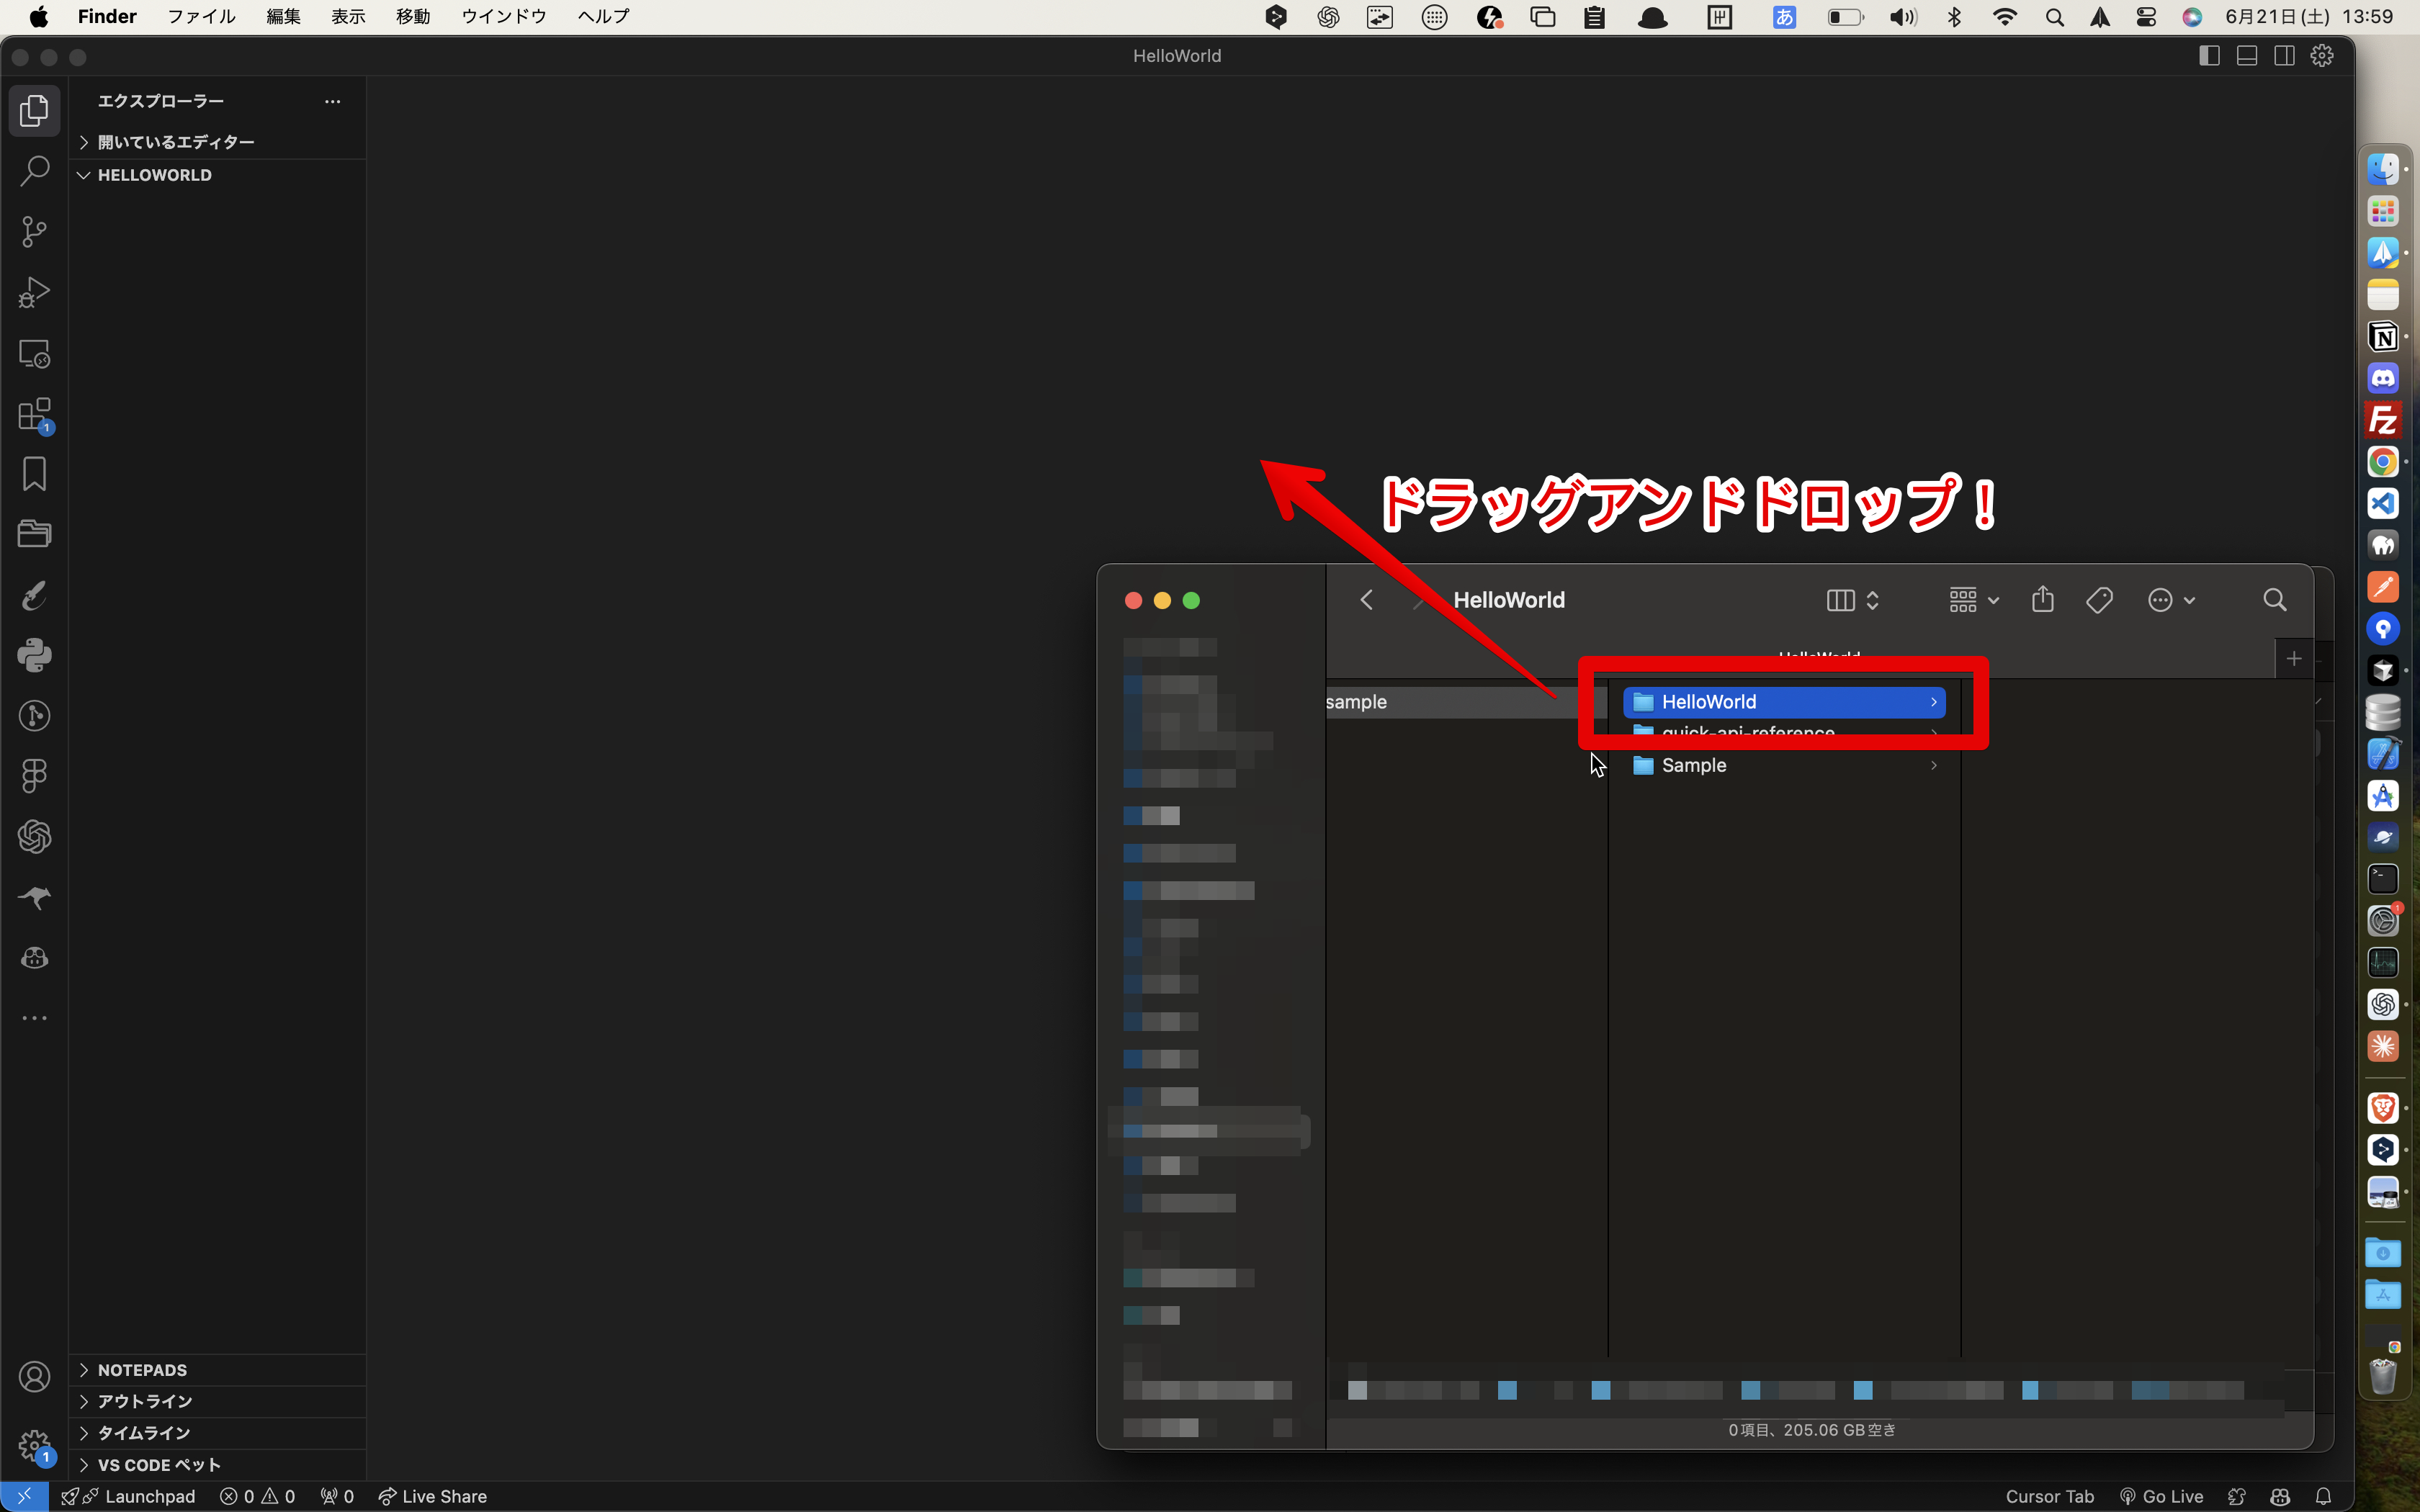Image resolution: width=2420 pixels, height=1512 pixels.
Task: Open FileZilla from the Dock
Action: 2383,420
